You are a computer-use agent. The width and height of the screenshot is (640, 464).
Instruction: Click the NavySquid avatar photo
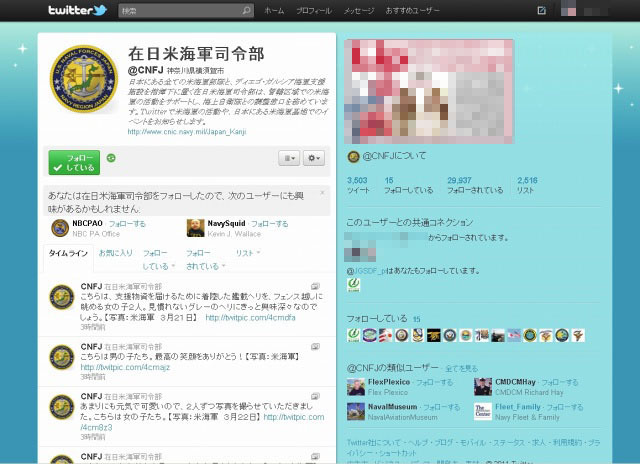coord(196,228)
